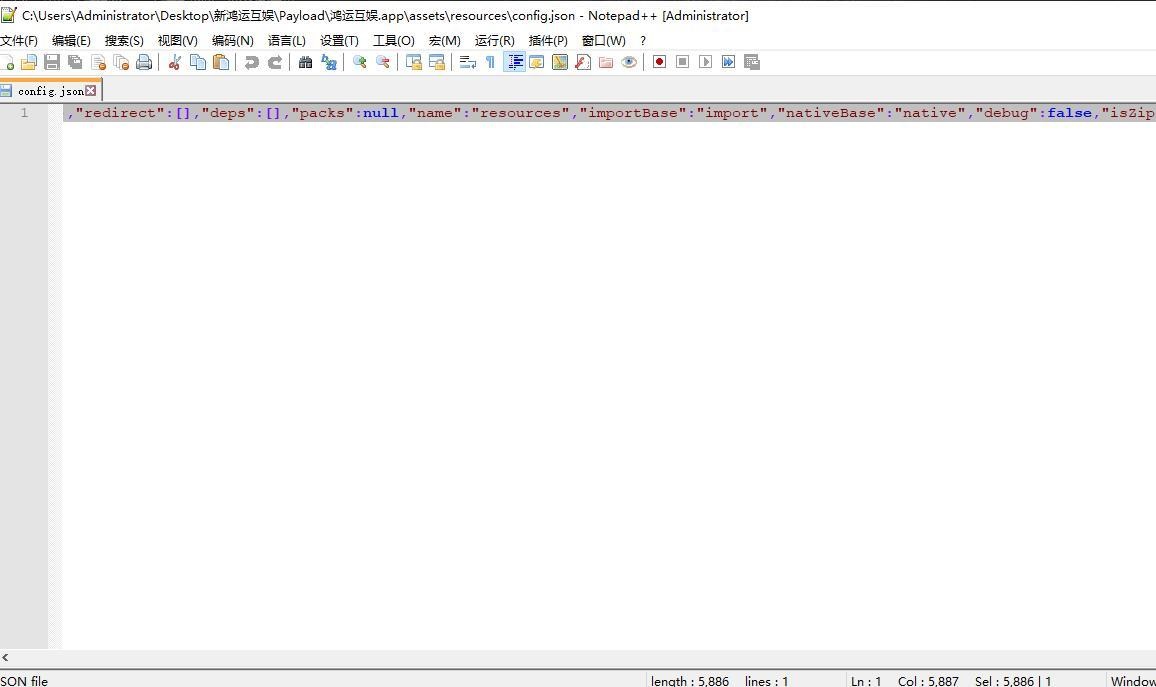1156x687 pixels.
Task: Expand the 插件(P) plugins menu
Action: tap(547, 40)
